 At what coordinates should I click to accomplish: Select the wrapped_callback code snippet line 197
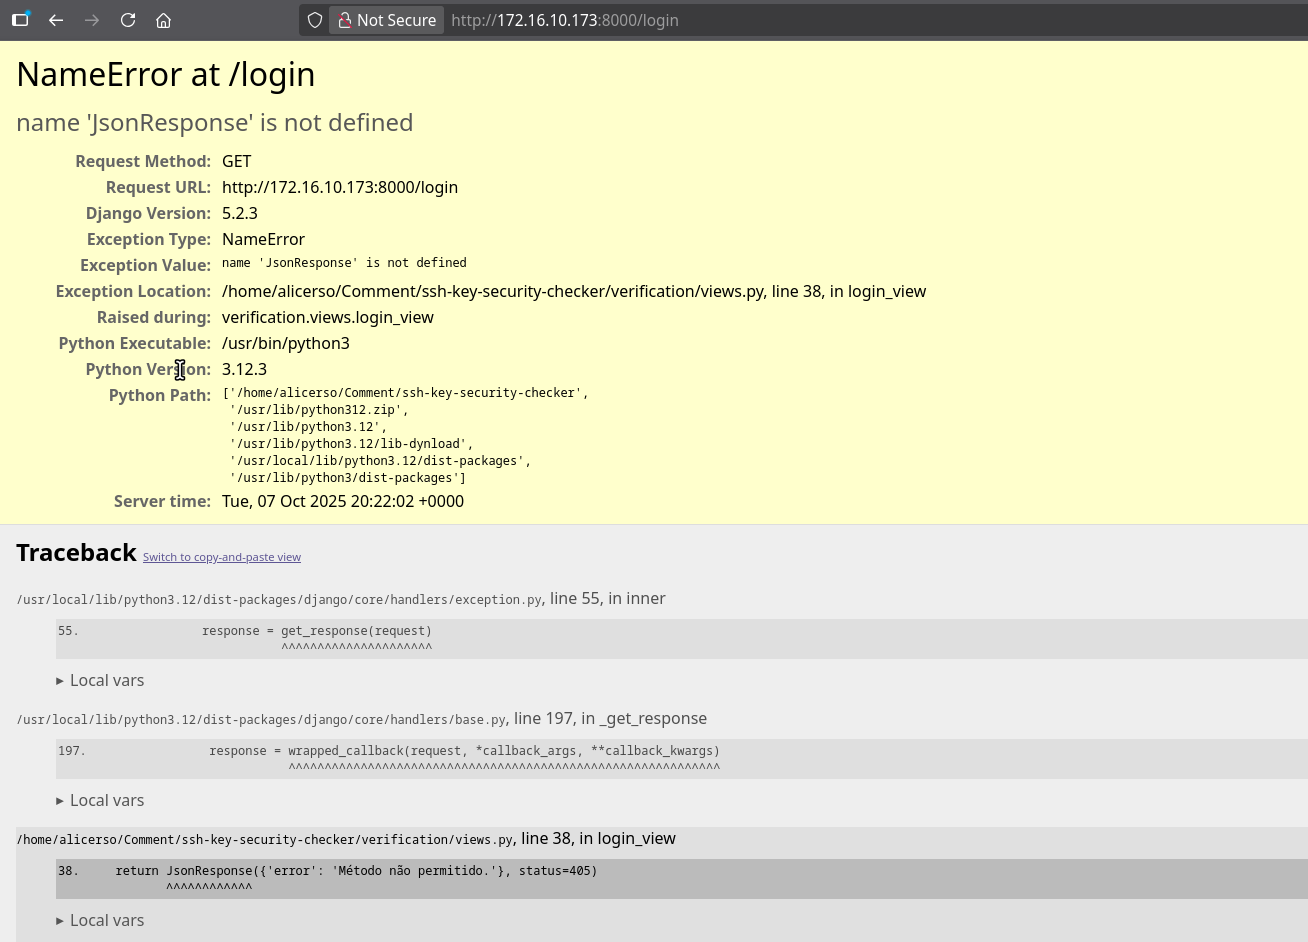(x=388, y=751)
